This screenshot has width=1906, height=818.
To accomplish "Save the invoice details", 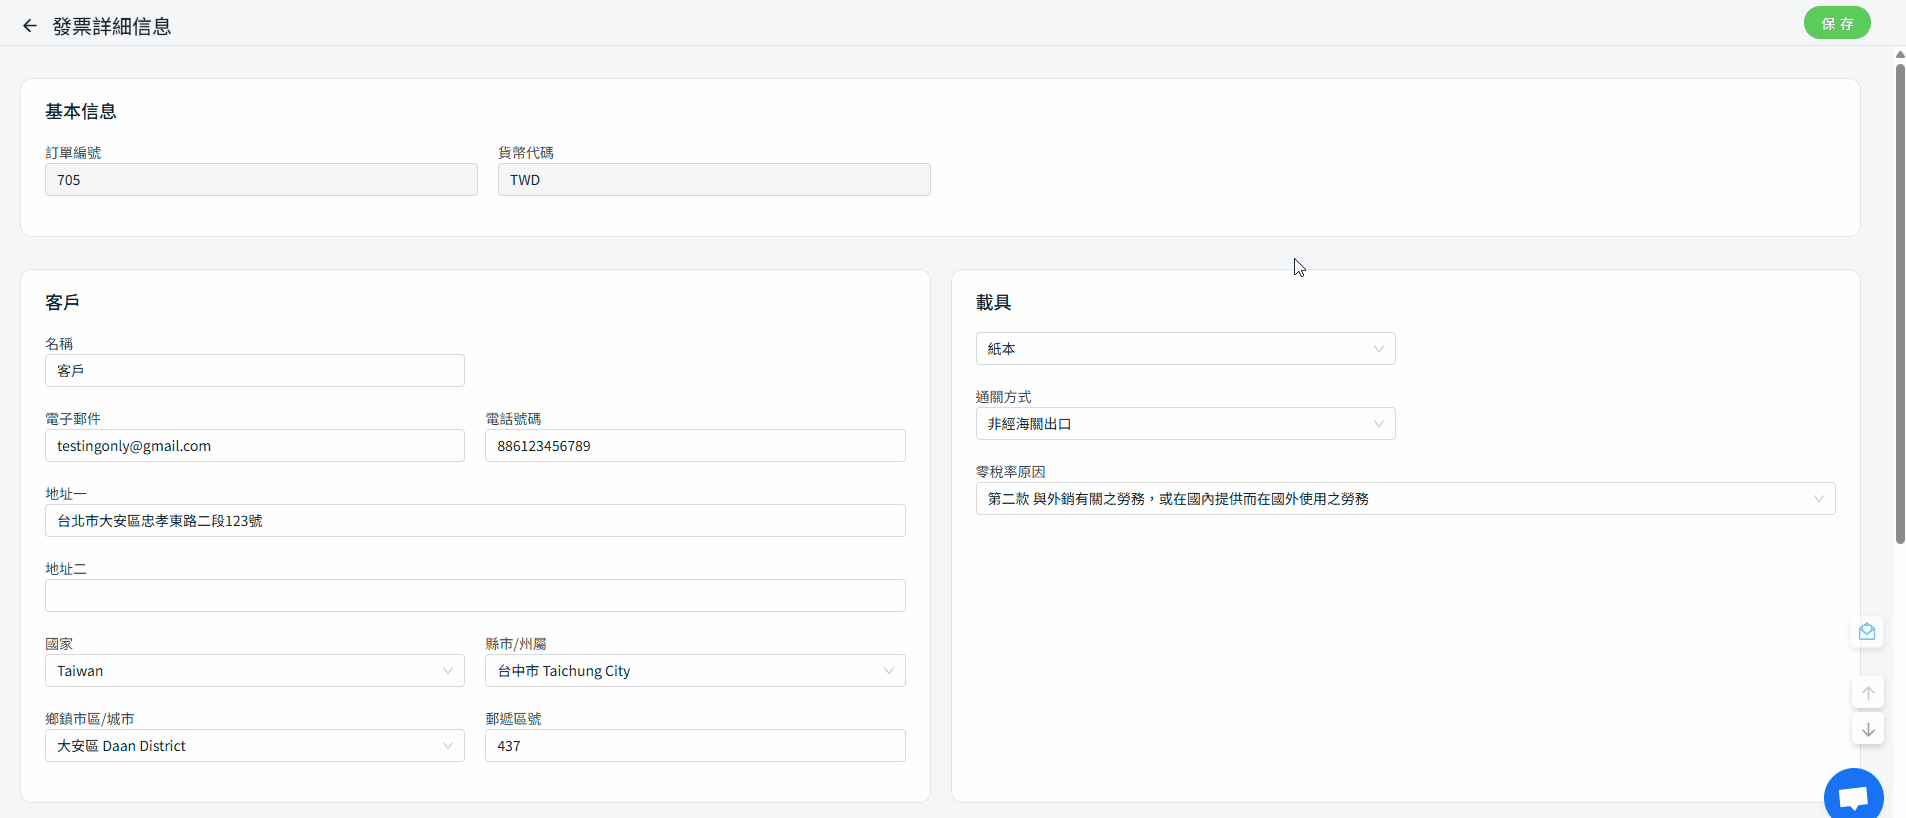I will pyautogui.click(x=1836, y=23).
